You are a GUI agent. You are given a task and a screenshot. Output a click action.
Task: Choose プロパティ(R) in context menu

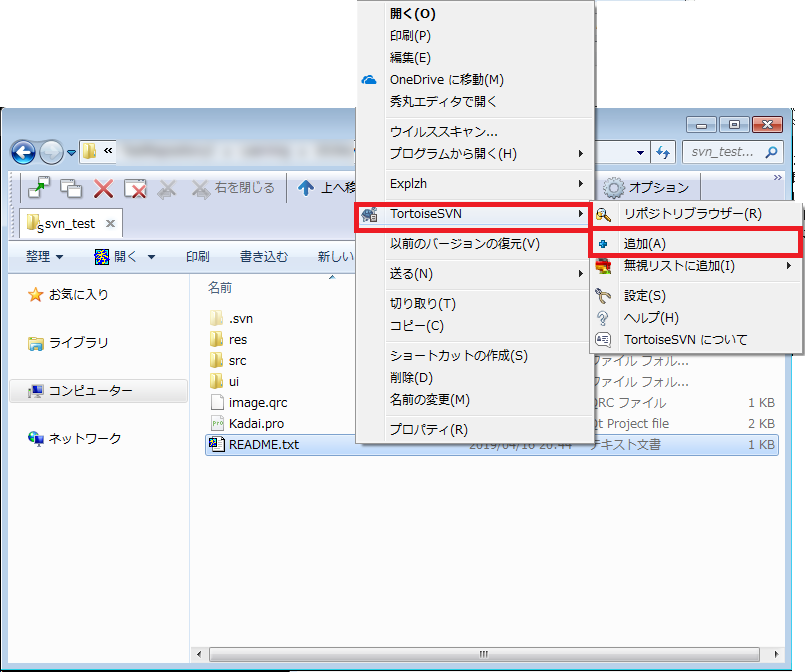click(474, 430)
